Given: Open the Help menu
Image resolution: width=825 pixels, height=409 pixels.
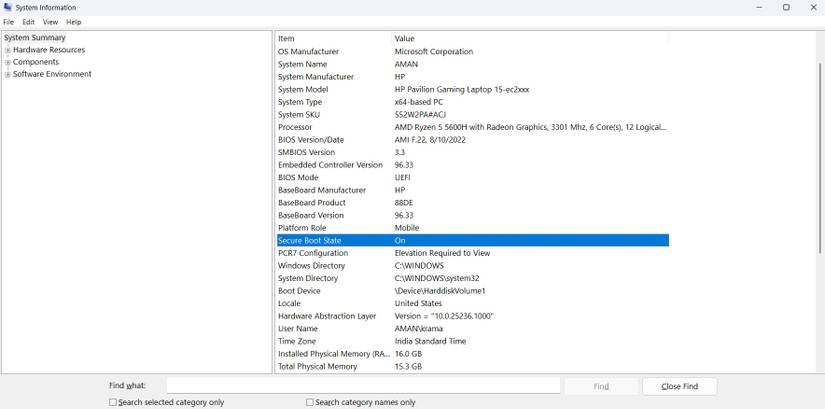Looking at the screenshot, I should coord(74,22).
